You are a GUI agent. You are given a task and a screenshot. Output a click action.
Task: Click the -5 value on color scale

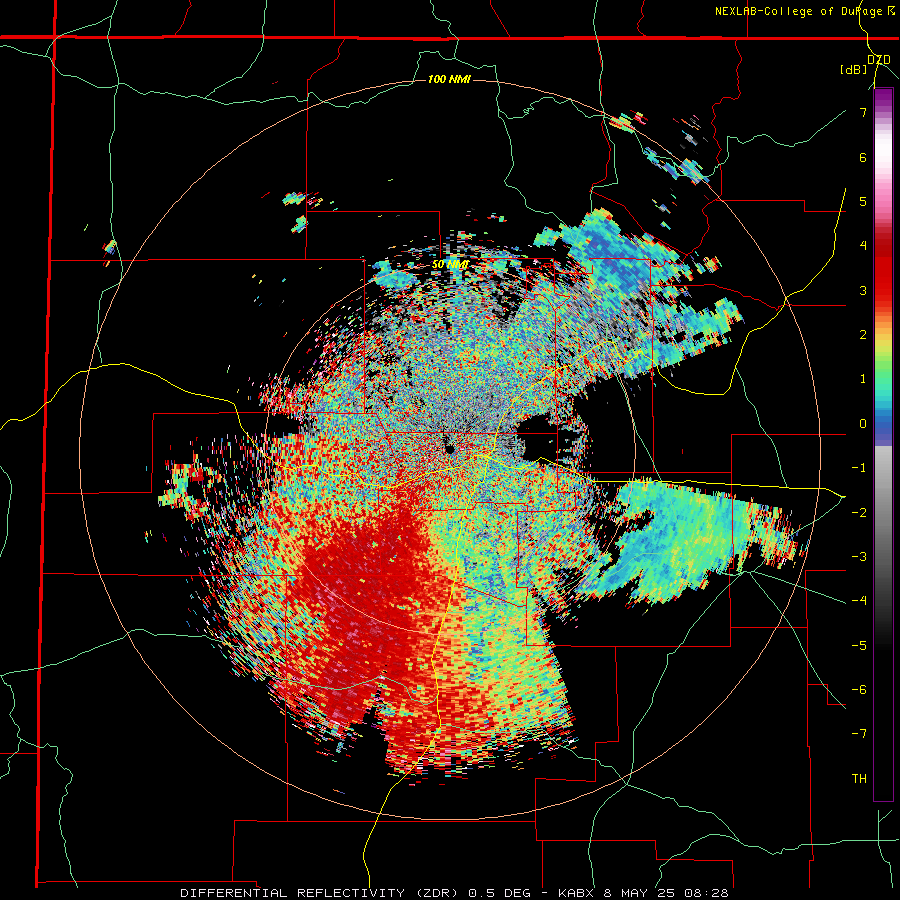pyautogui.click(x=859, y=645)
